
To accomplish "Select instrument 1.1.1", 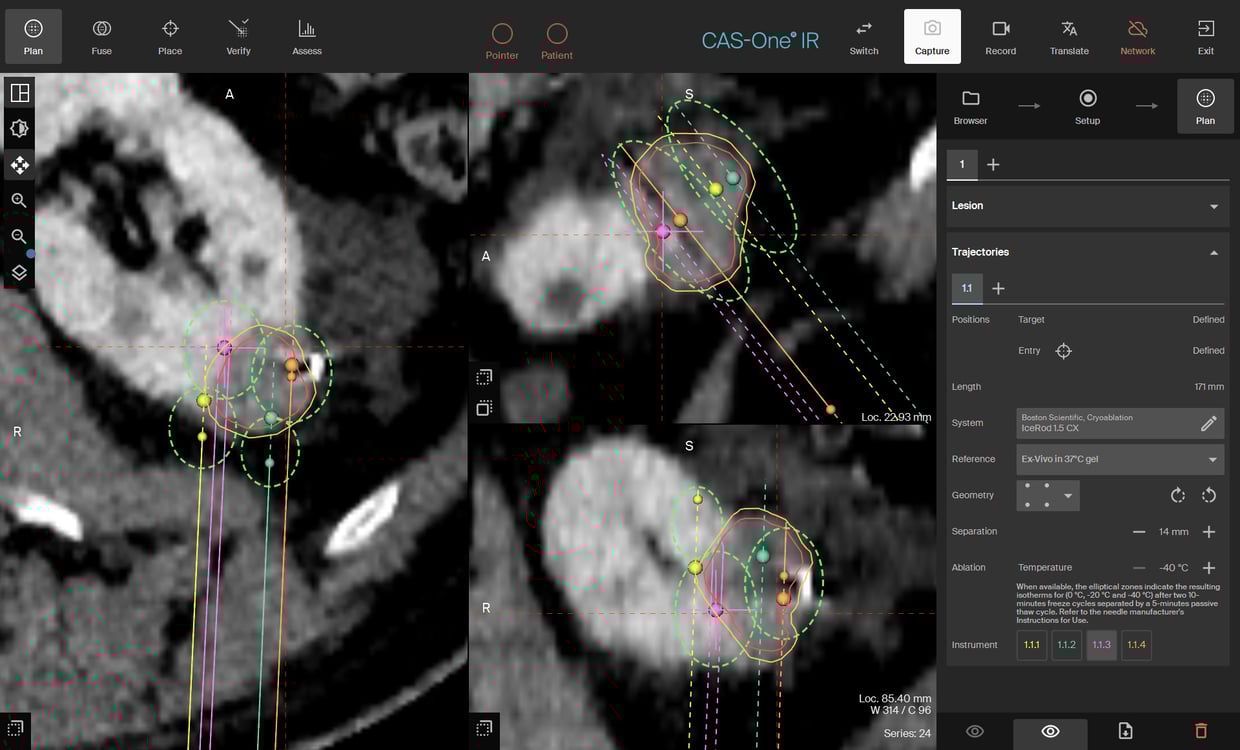I will (x=1032, y=645).
